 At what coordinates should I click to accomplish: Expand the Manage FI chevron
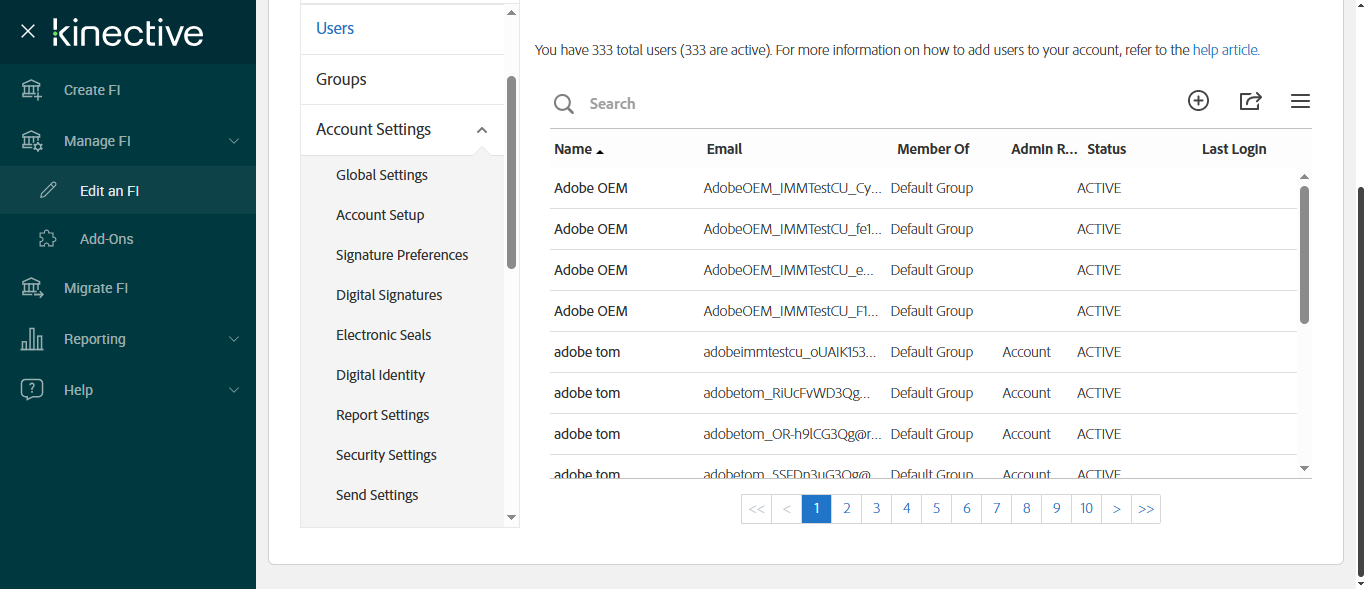coord(234,141)
